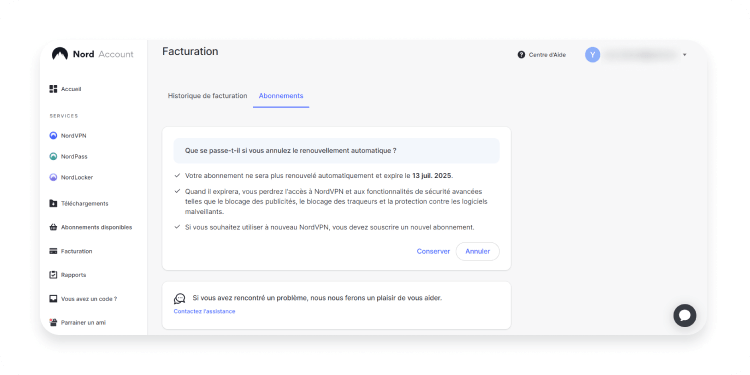750x375 pixels.
Task: Click the SERVICES section label
Action: click(64, 116)
